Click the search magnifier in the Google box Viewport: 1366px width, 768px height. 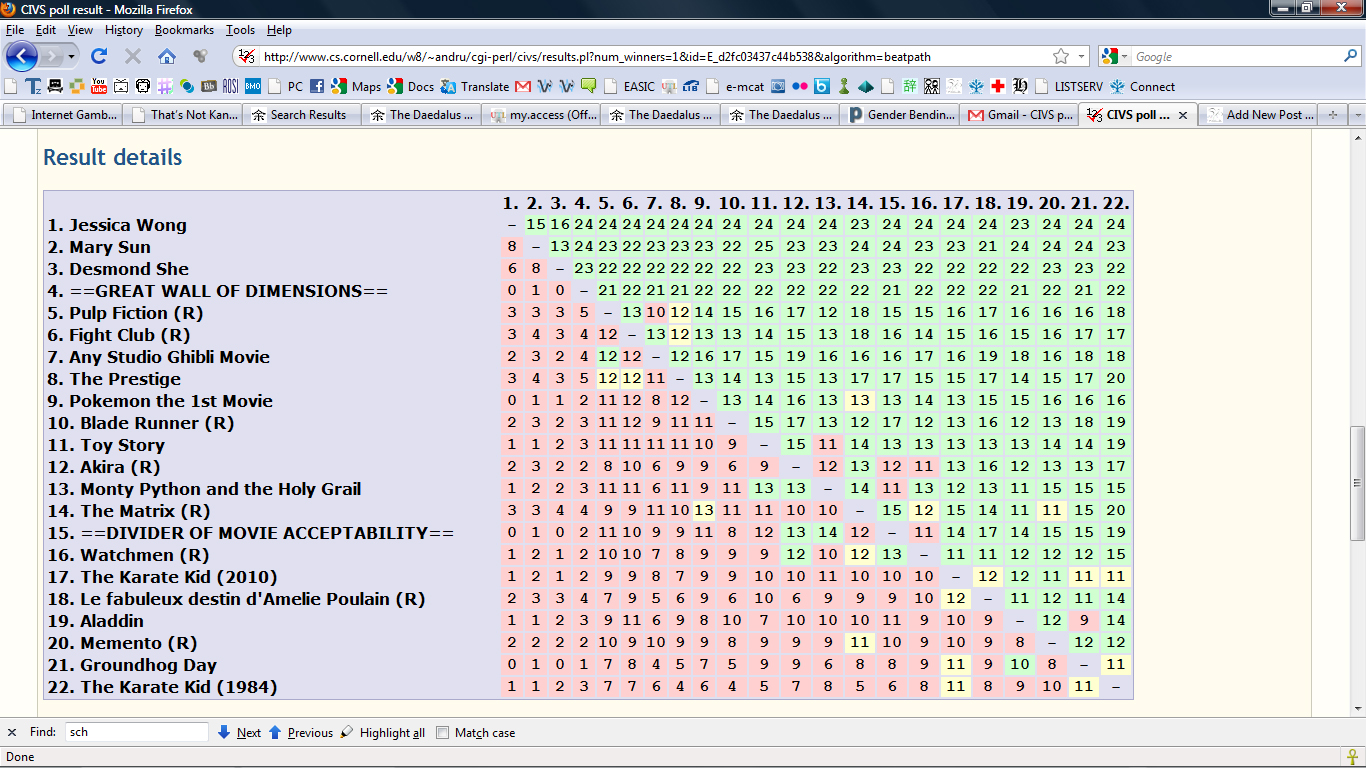point(1349,56)
